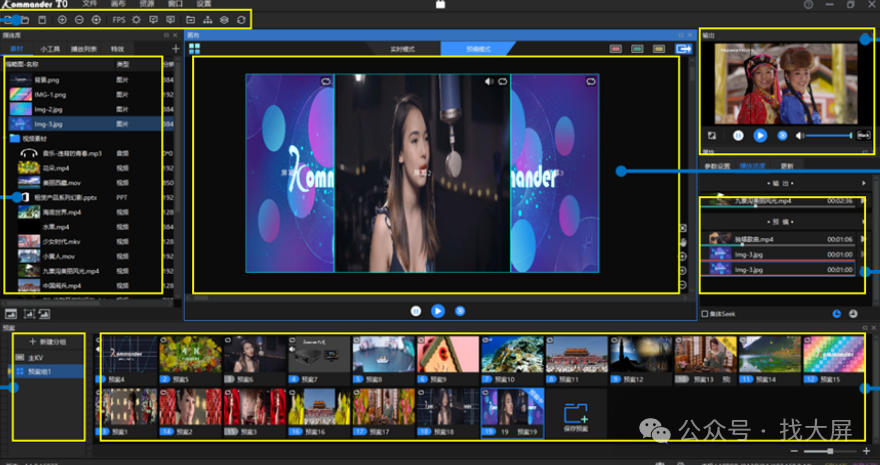The height and width of the screenshot is (465, 880).
Task: Open the 文件 menu
Action: [90, 4]
